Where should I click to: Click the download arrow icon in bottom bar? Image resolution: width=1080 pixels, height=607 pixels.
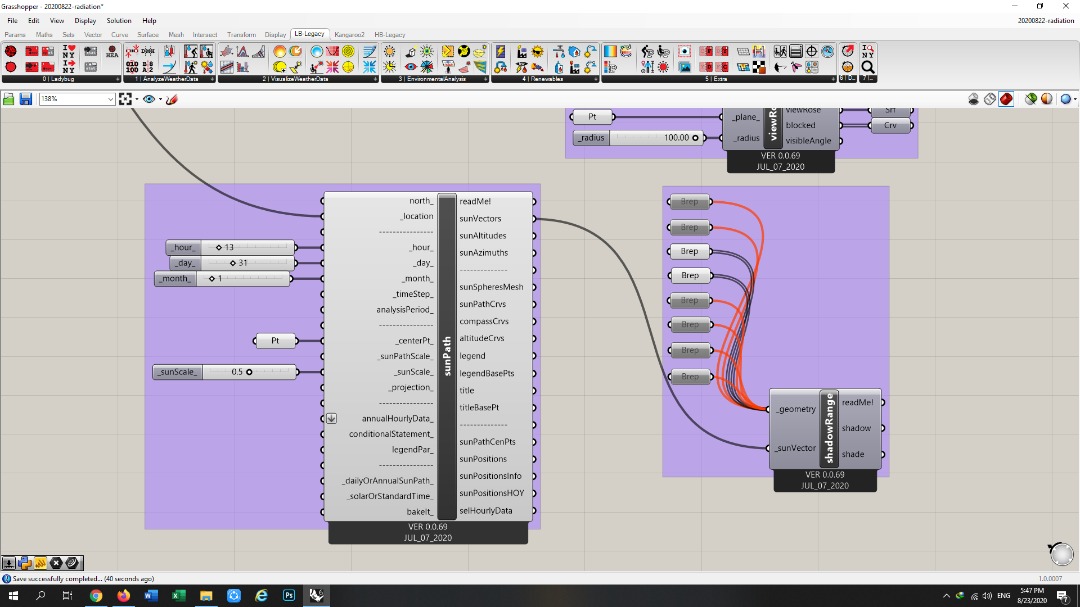point(8,563)
